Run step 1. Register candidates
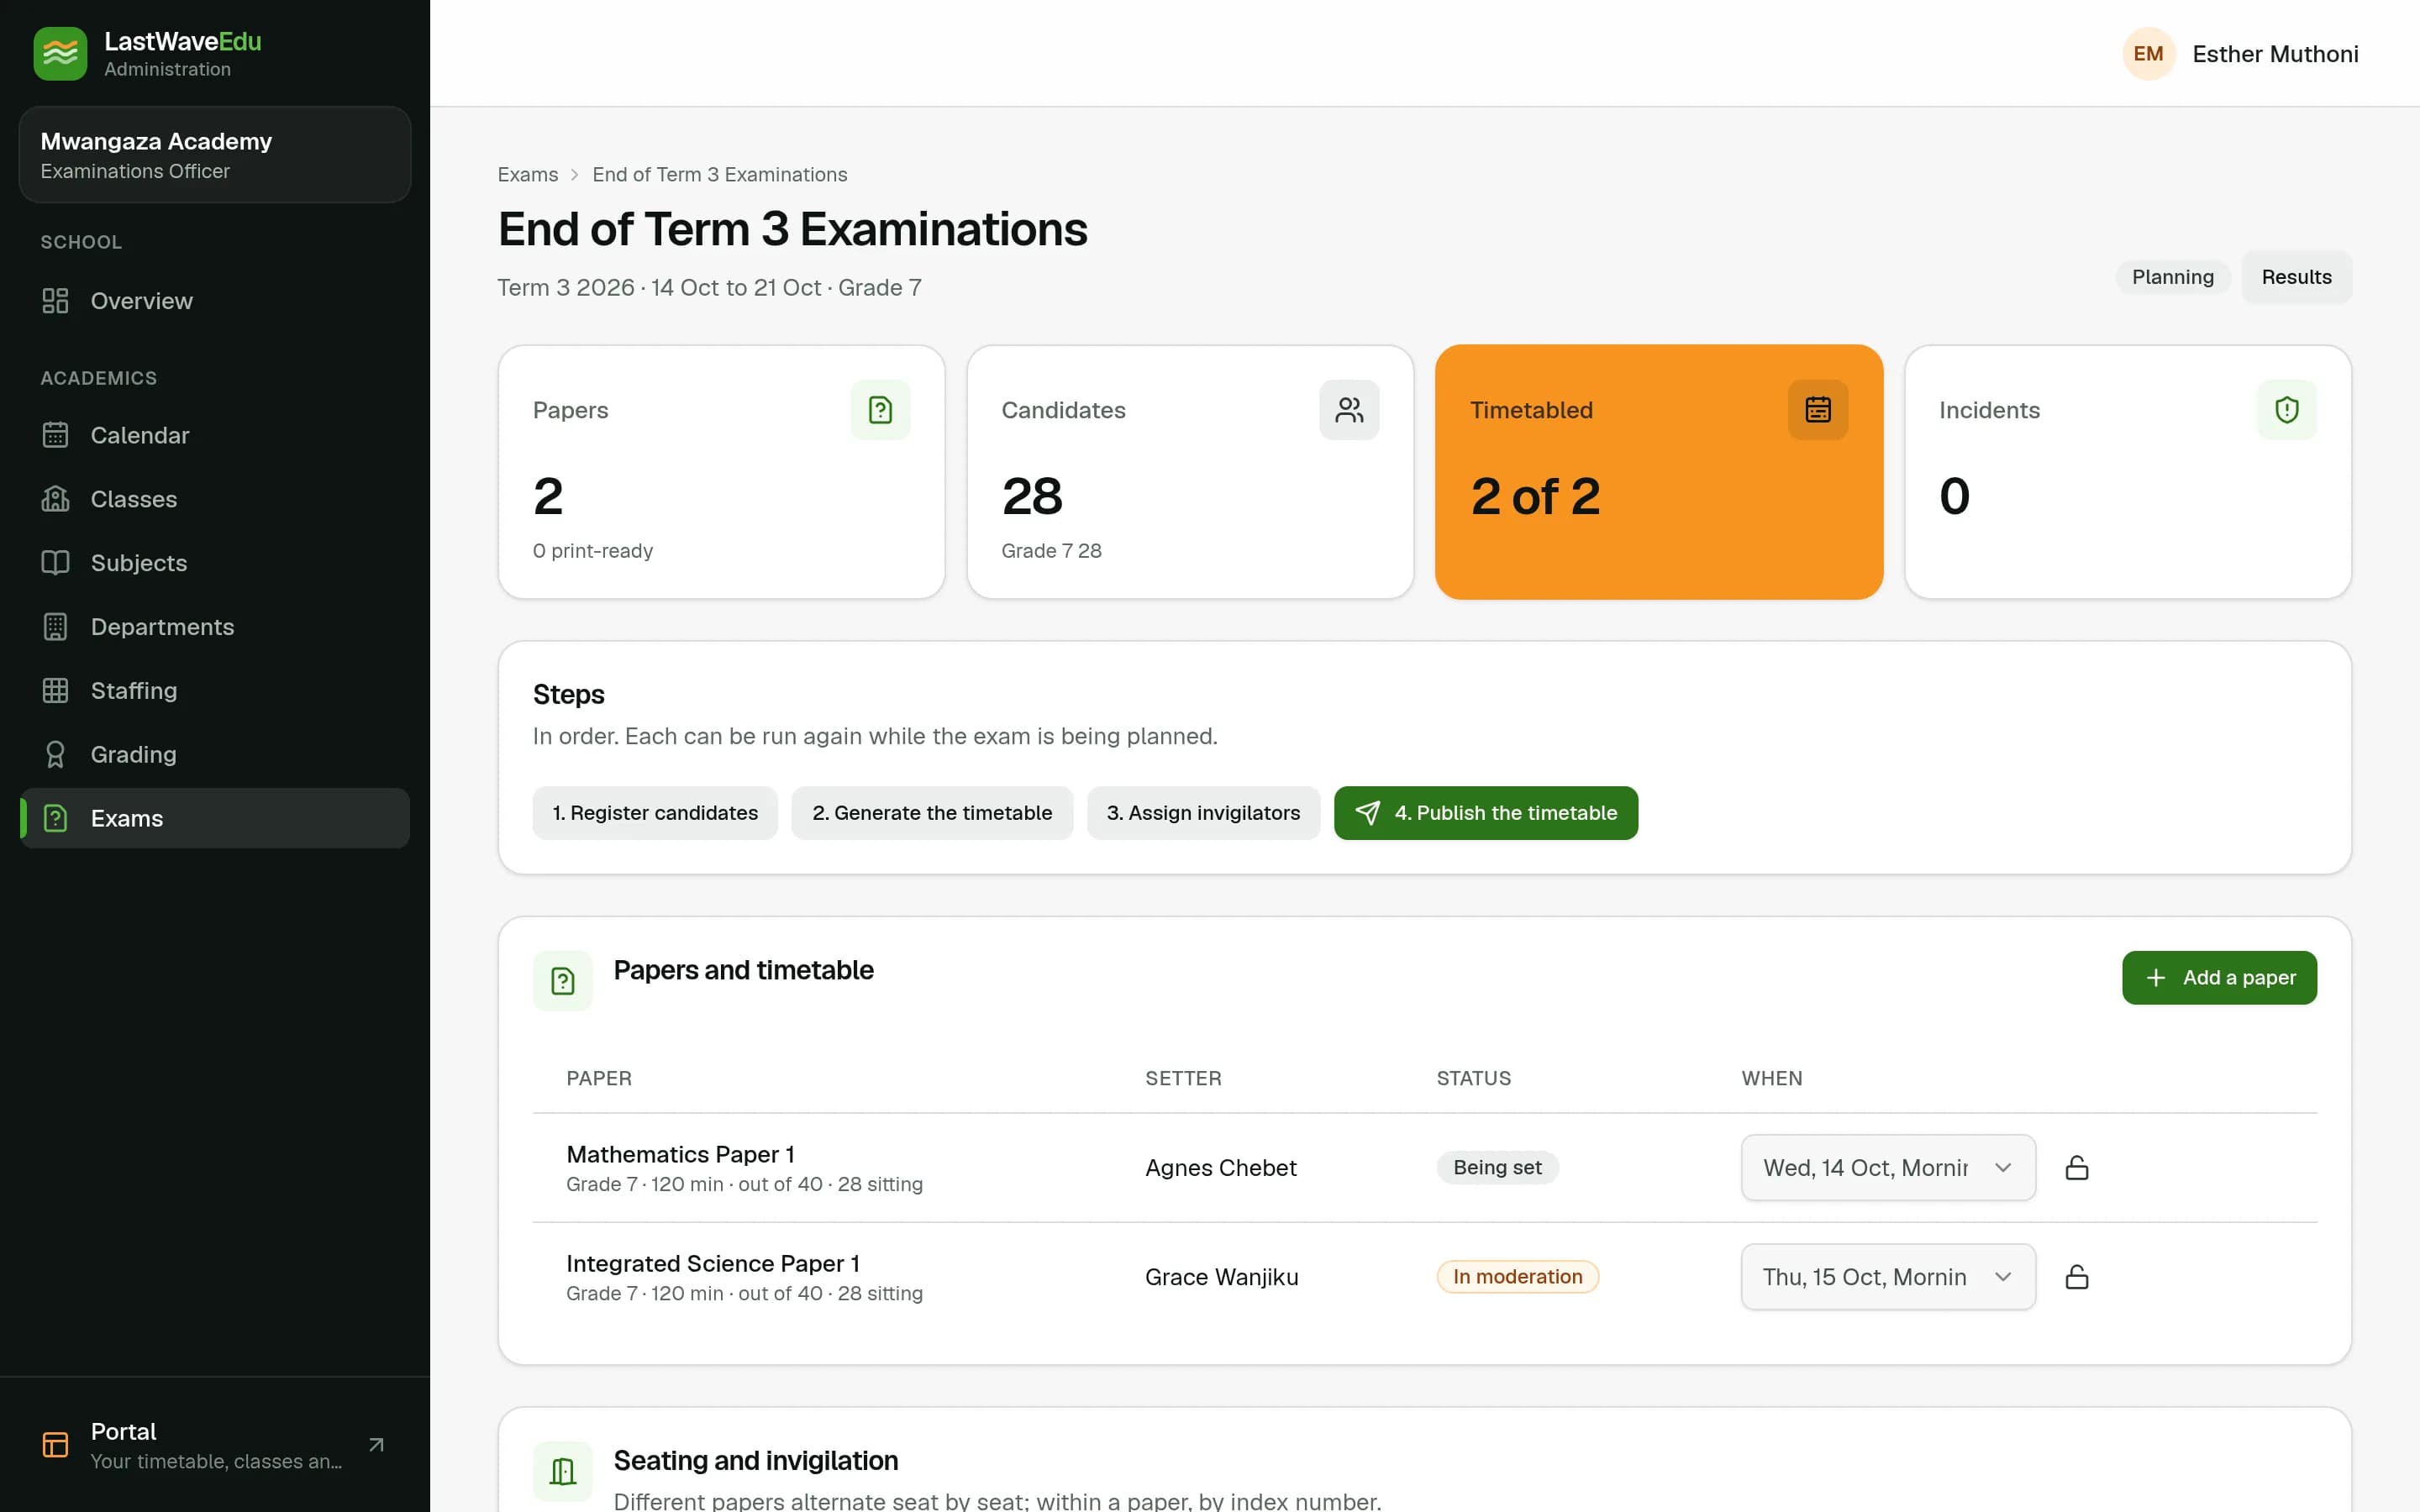 click(655, 813)
